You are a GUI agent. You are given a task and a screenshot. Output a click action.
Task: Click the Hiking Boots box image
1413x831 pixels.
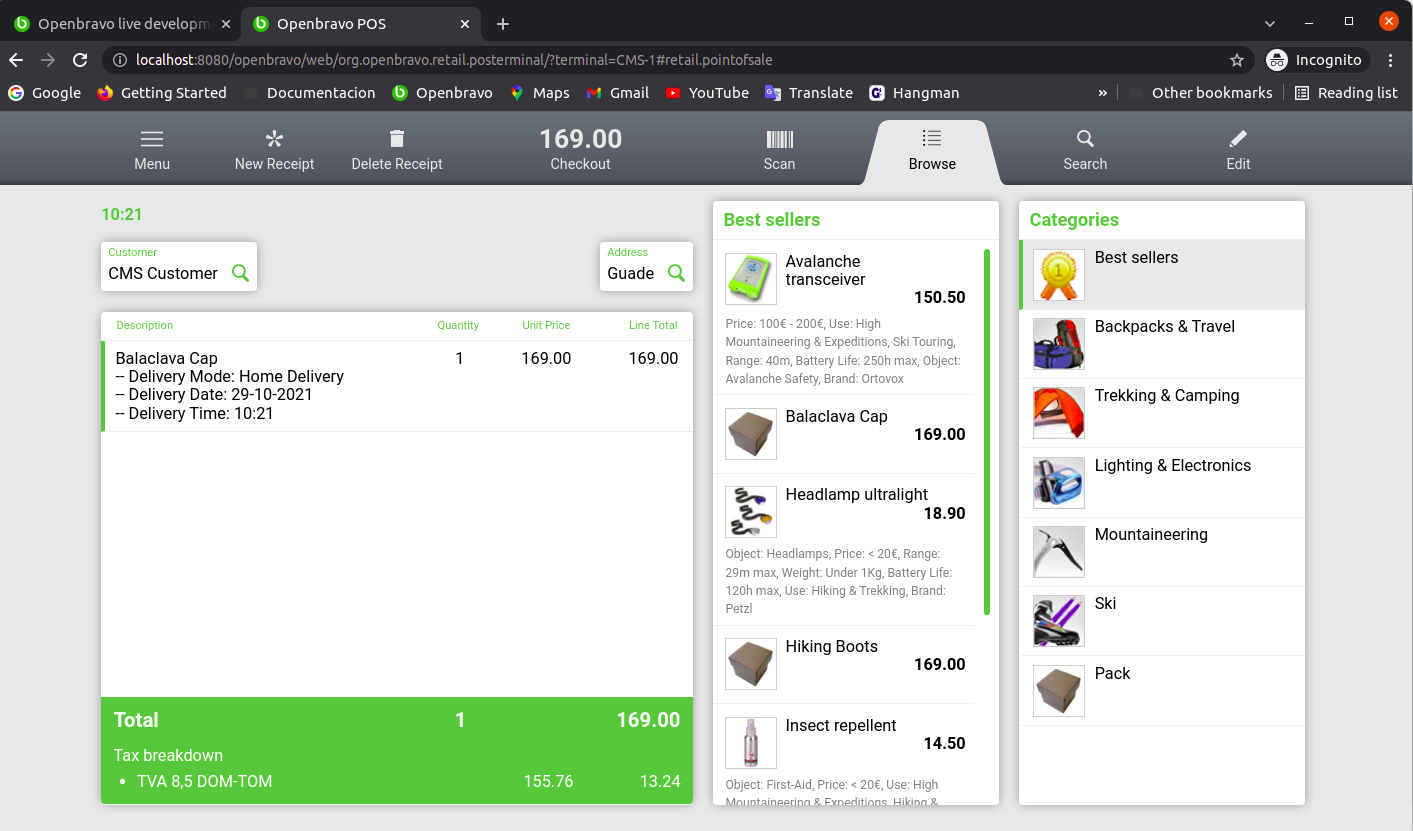pos(751,664)
